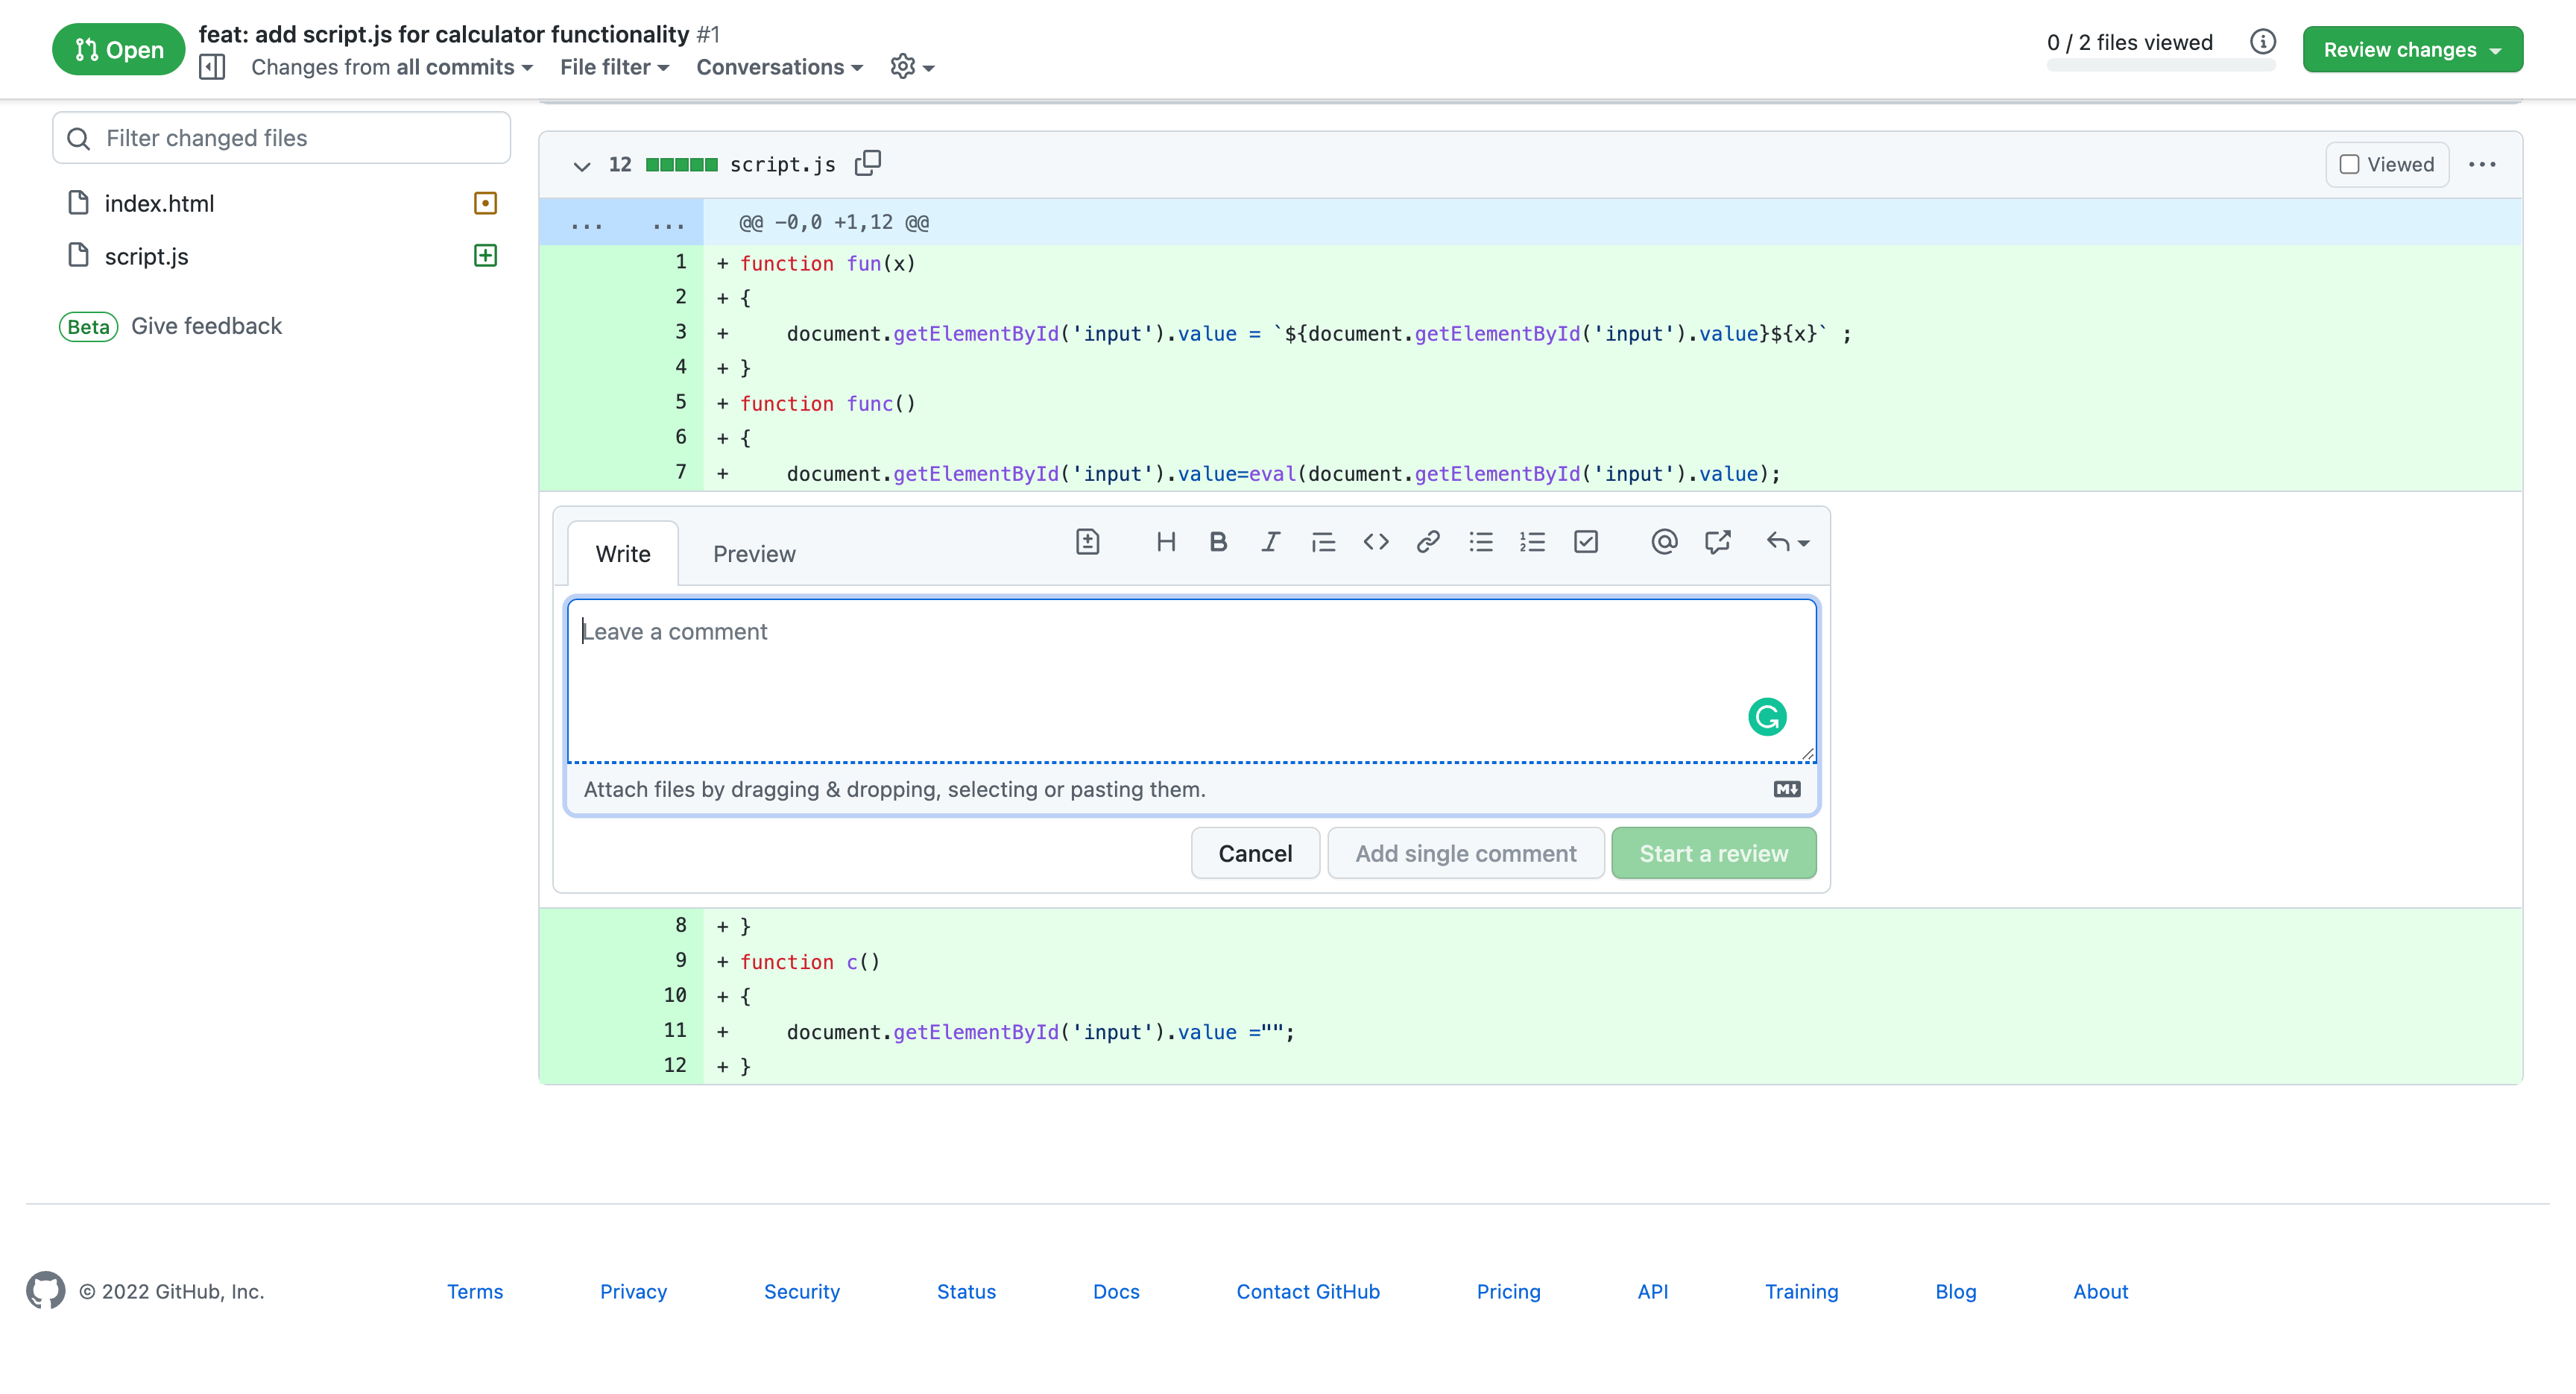
Task: Open Changes from all commits dropdown
Action: click(392, 67)
